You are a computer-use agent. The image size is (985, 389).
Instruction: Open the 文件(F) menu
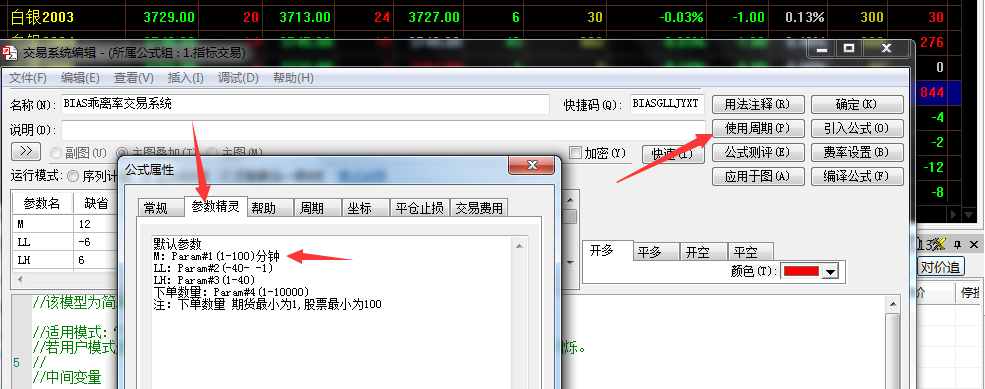click(28, 78)
